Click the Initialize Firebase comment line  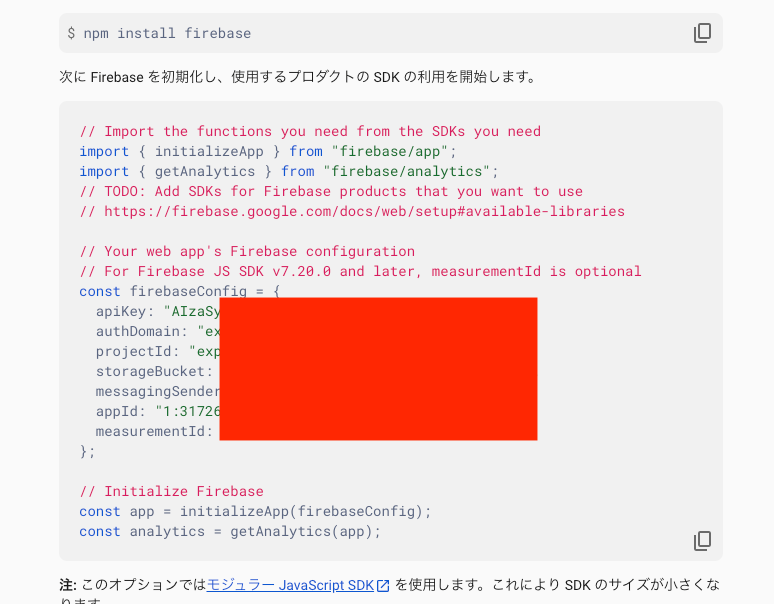point(171,491)
